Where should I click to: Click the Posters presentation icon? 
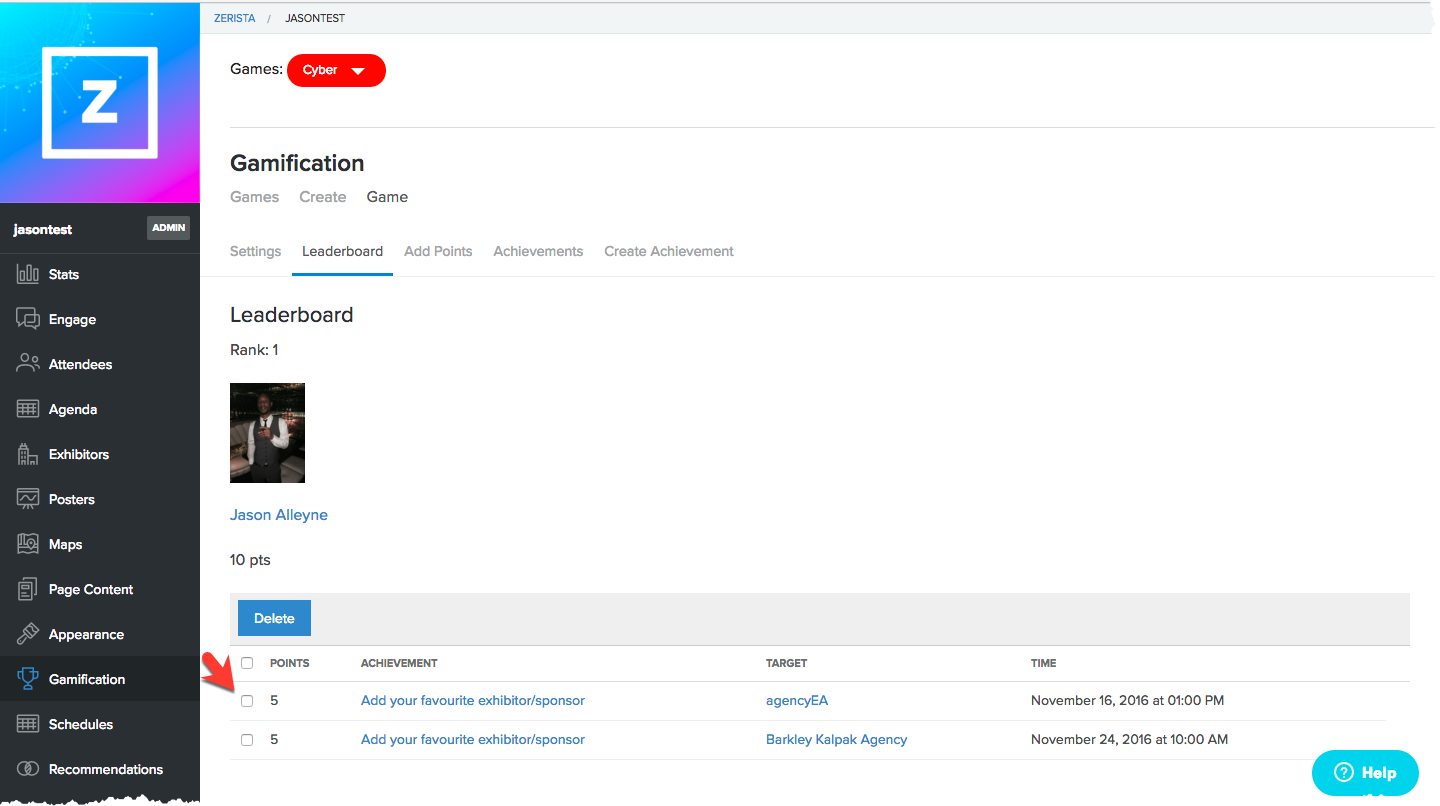tap(28, 499)
